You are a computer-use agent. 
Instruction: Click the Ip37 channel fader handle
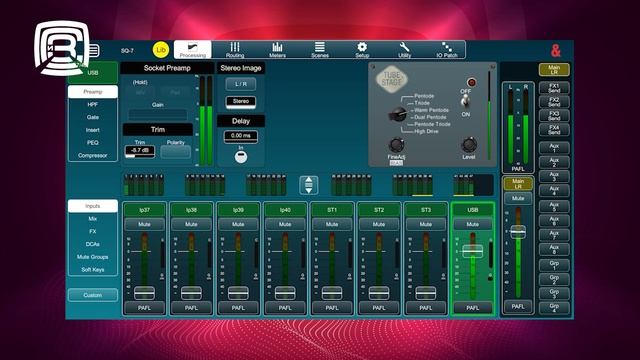click(144, 293)
